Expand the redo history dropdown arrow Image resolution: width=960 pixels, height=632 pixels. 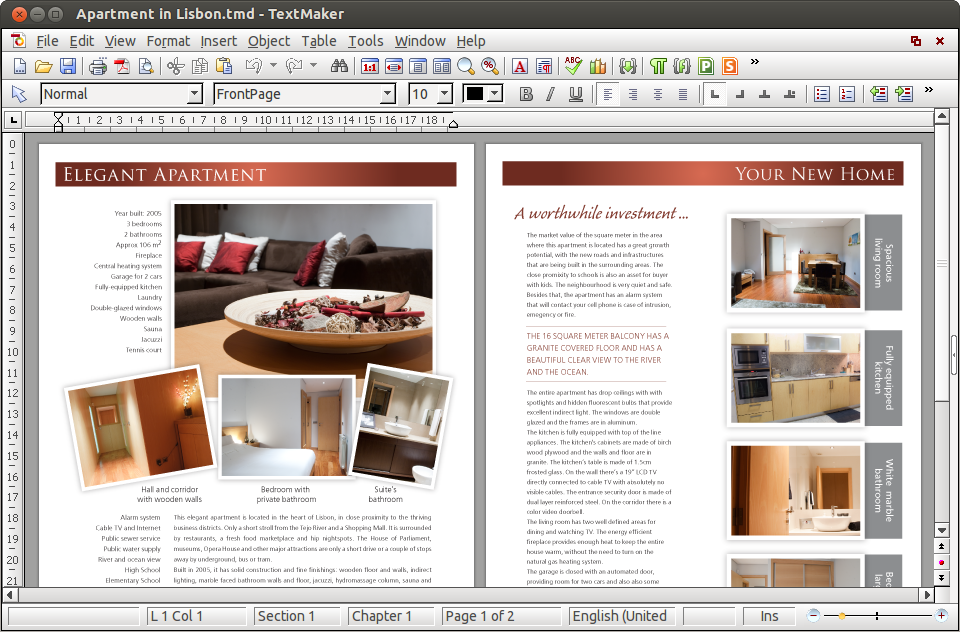pyautogui.click(x=313, y=65)
